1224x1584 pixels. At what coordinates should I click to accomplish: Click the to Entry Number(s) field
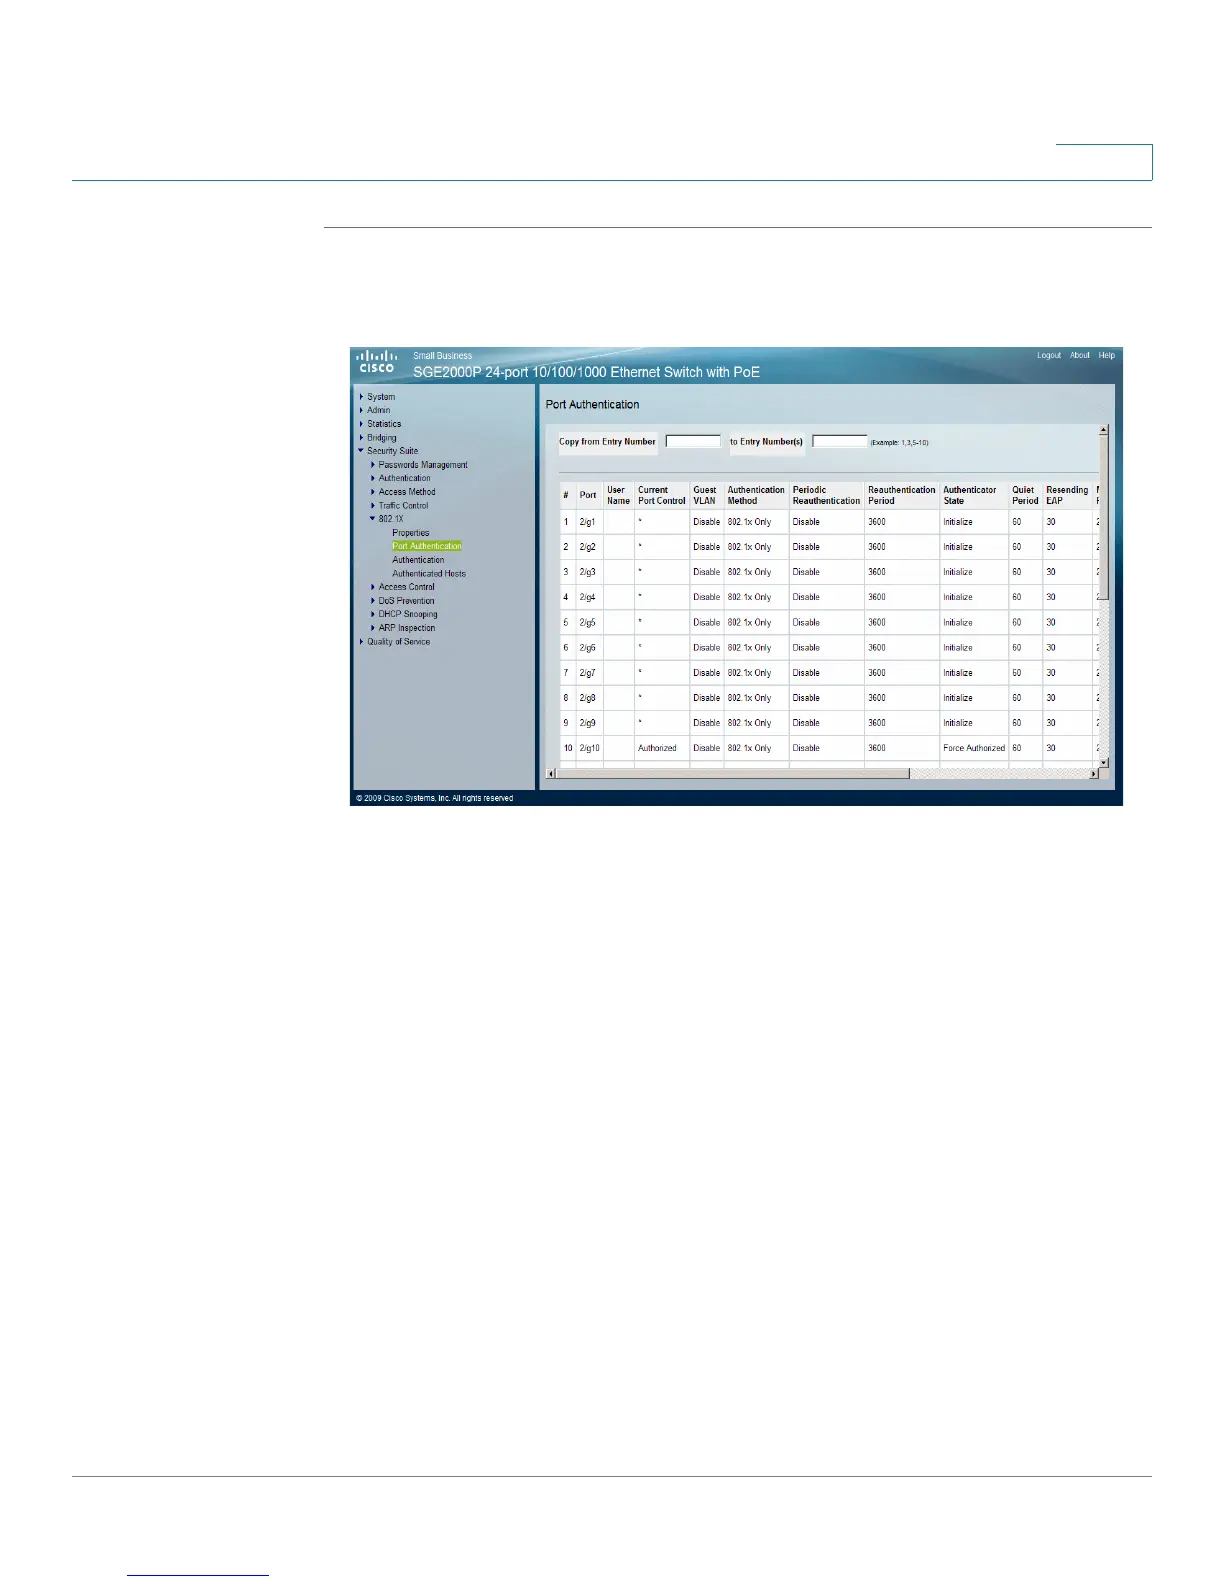[x=840, y=441]
